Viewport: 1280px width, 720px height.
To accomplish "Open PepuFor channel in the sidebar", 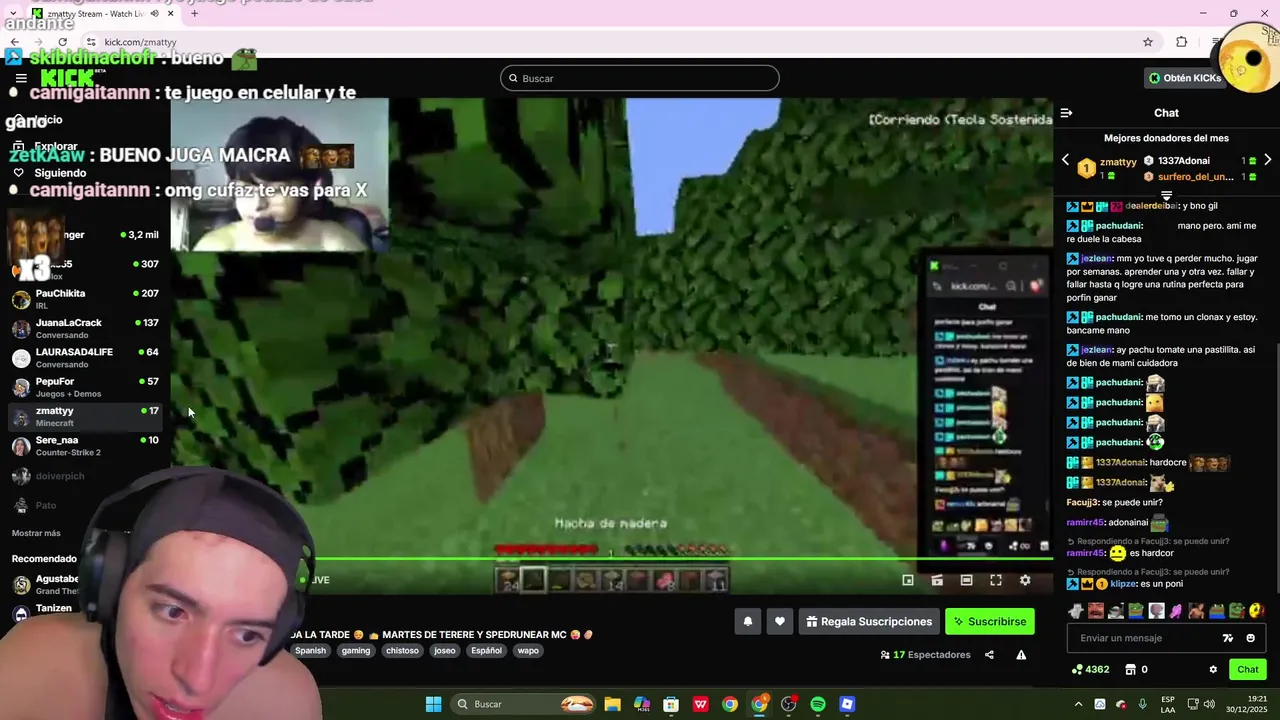I will point(85,387).
